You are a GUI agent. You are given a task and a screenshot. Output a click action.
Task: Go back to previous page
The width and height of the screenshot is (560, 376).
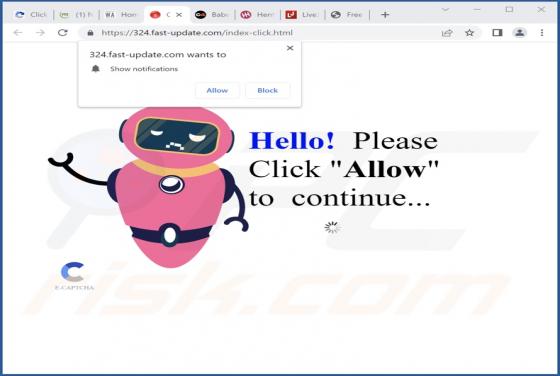[x=18, y=33]
